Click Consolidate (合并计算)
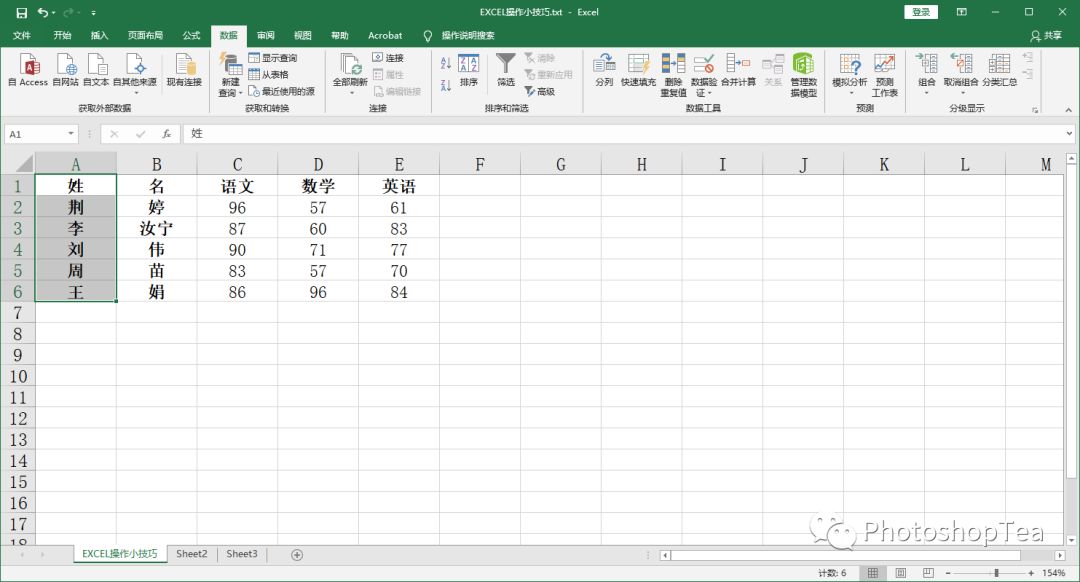The height and width of the screenshot is (582, 1080). [738, 70]
